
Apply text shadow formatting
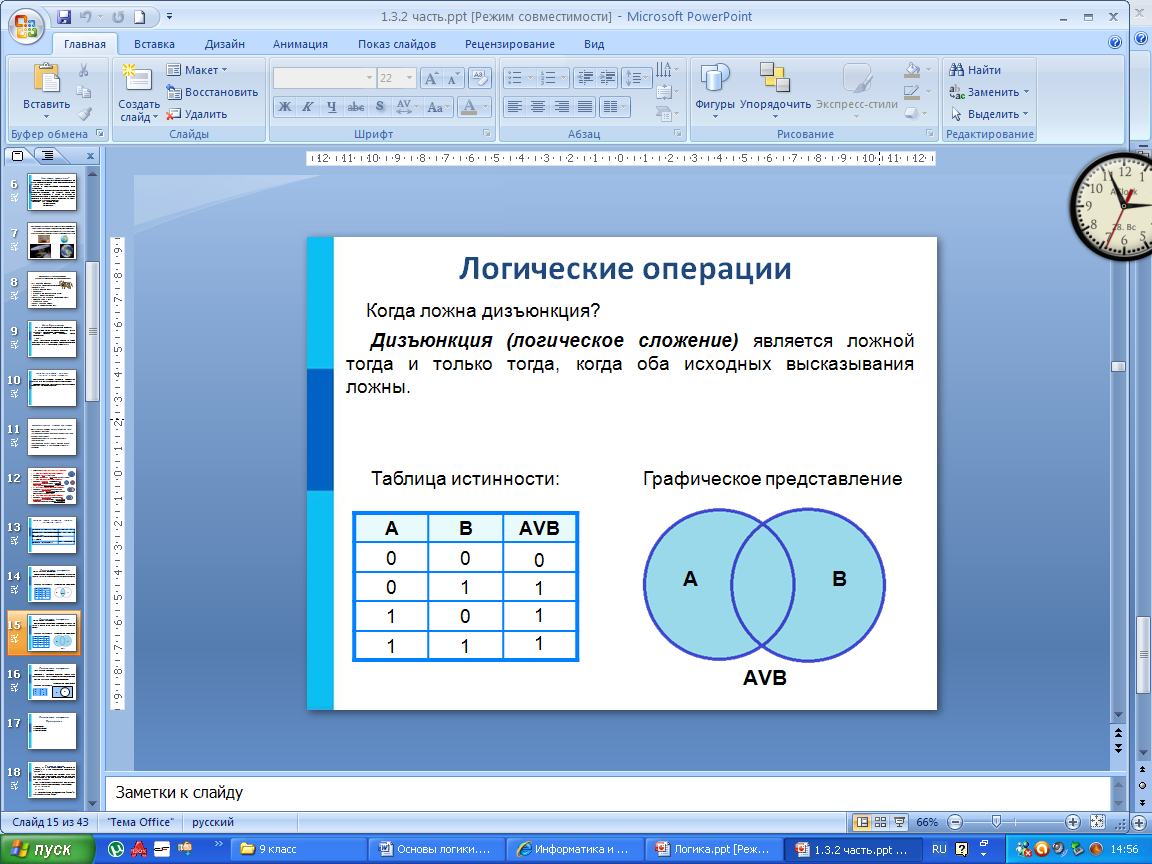[x=380, y=107]
